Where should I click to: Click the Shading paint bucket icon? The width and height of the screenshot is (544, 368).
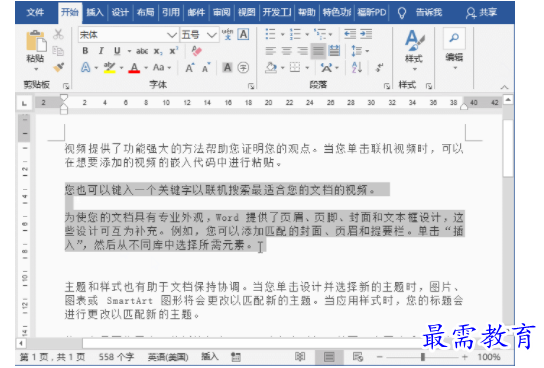(271, 67)
